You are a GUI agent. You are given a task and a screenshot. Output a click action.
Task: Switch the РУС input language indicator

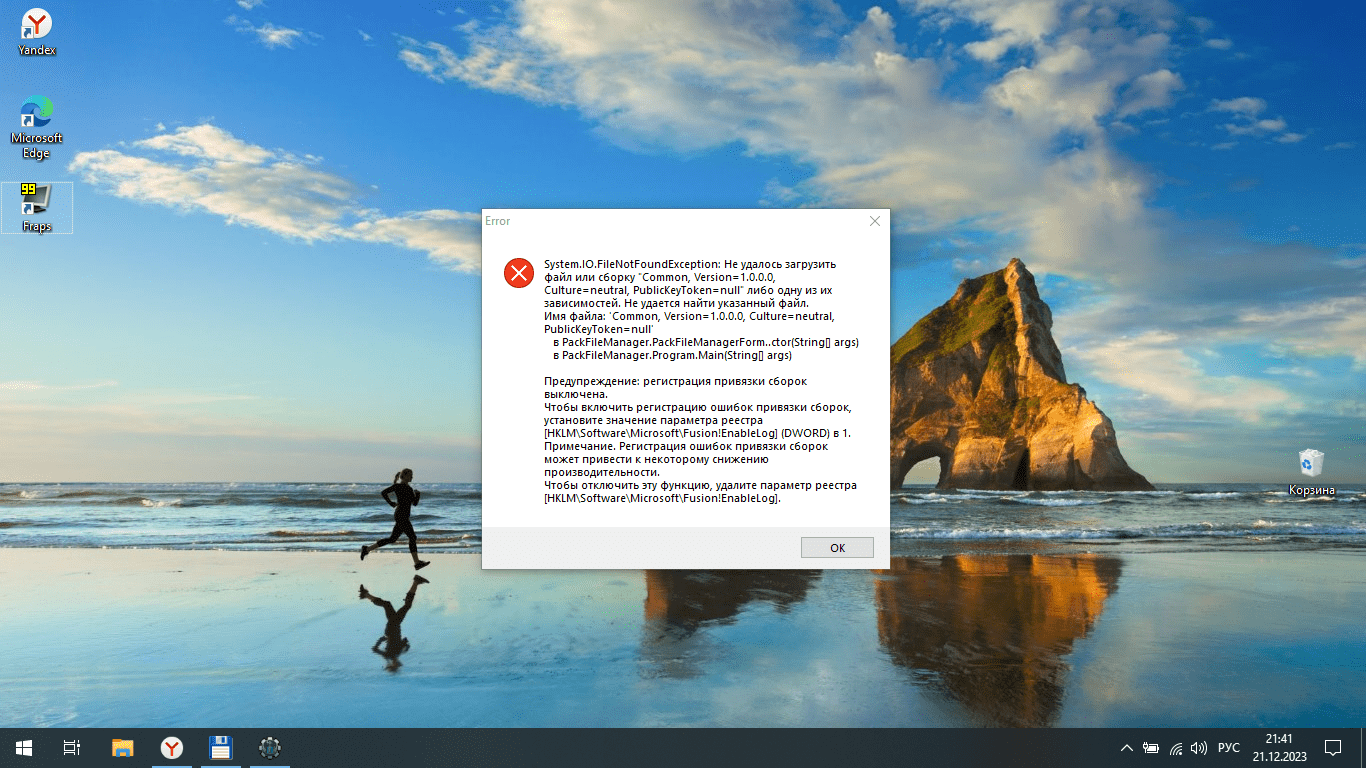[1229, 748]
